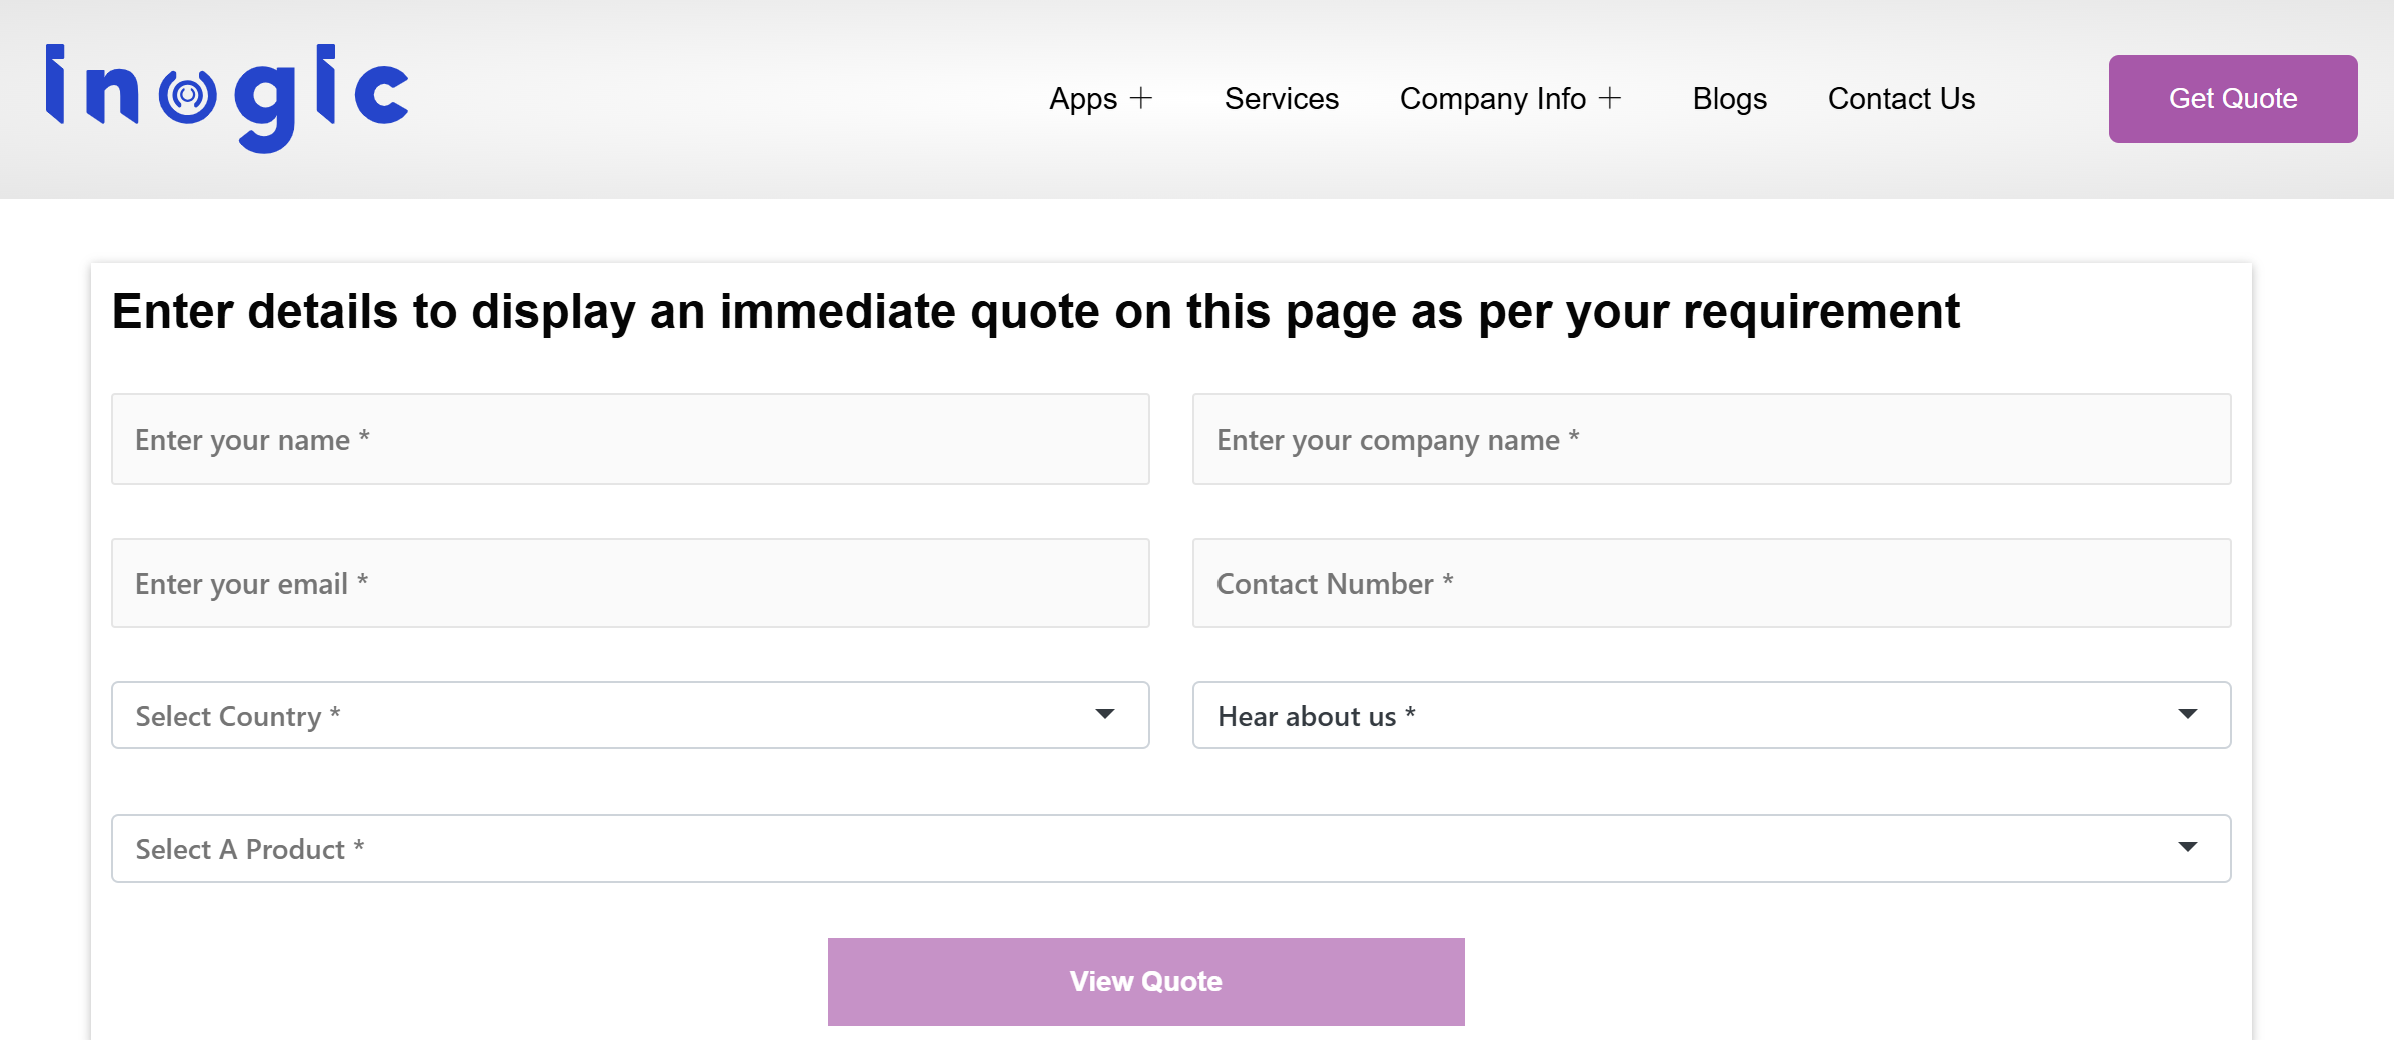Open the Select A Product dropdown

click(1170, 847)
